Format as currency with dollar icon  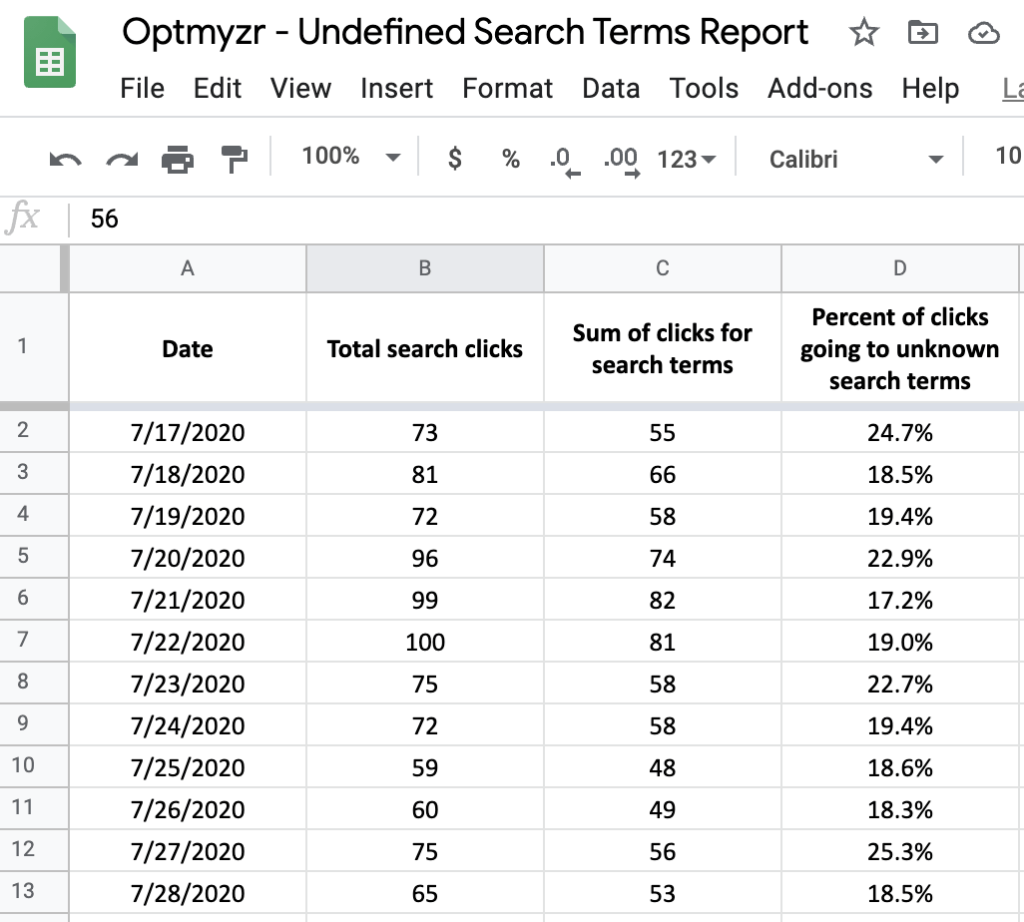[x=455, y=159]
